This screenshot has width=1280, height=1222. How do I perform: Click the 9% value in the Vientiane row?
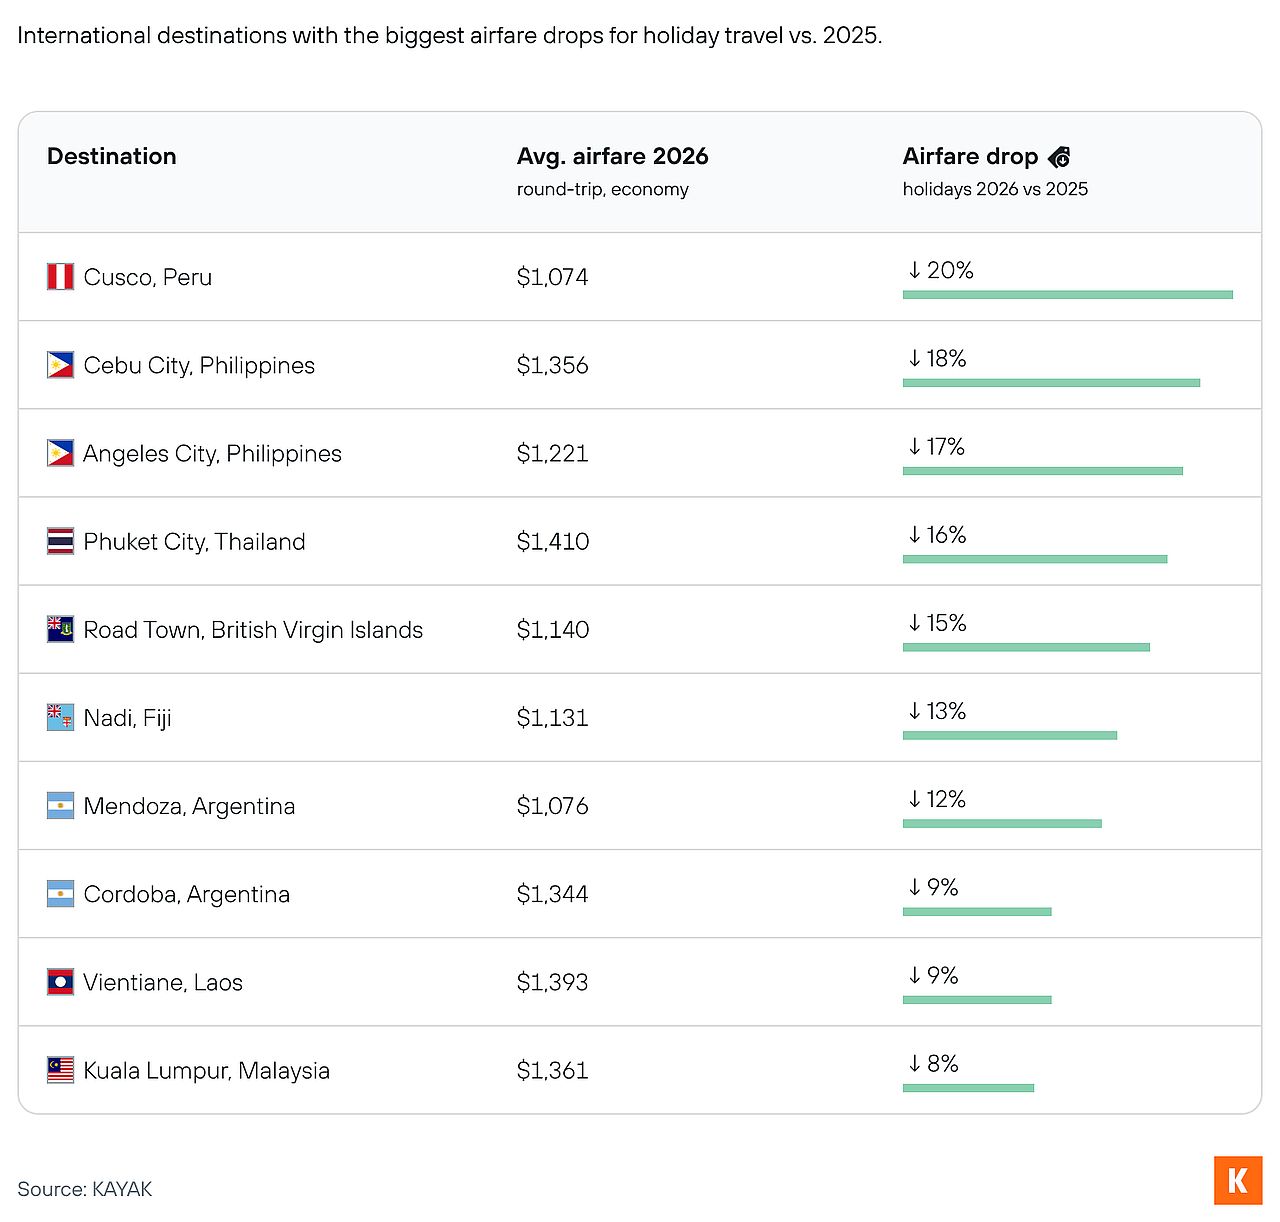coord(943,975)
